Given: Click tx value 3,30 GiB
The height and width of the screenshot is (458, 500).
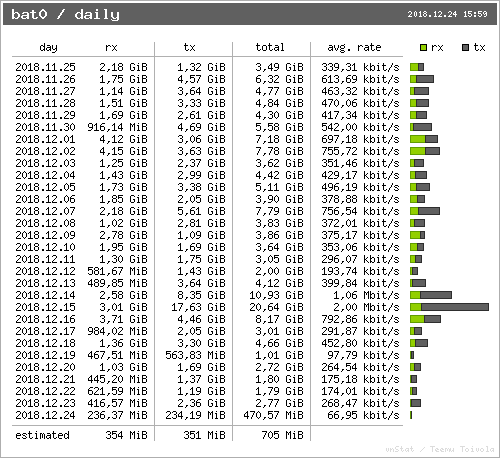Looking at the screenshot, I should 201,343.
